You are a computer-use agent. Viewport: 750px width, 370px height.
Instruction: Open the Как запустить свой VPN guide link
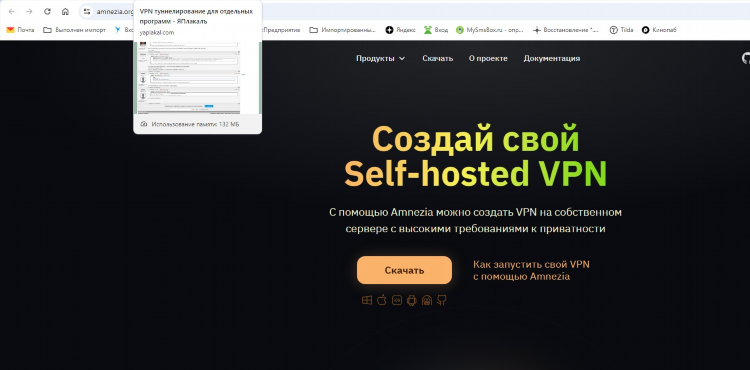531,270
